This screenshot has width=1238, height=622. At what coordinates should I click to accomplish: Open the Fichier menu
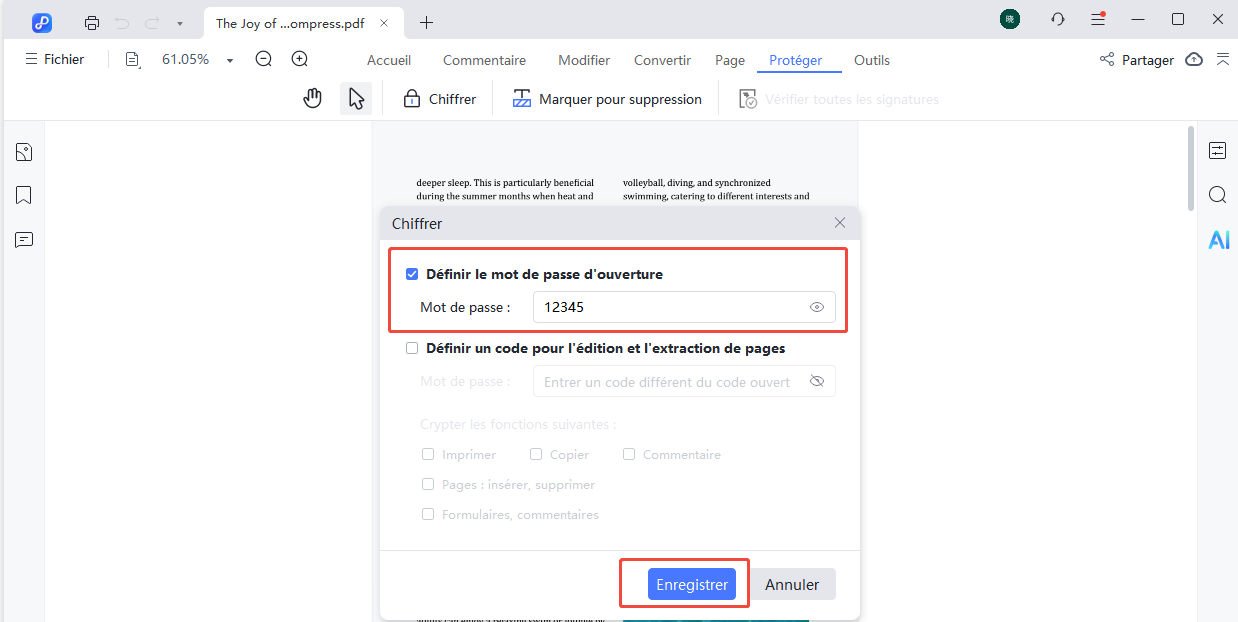coord(55,59)
